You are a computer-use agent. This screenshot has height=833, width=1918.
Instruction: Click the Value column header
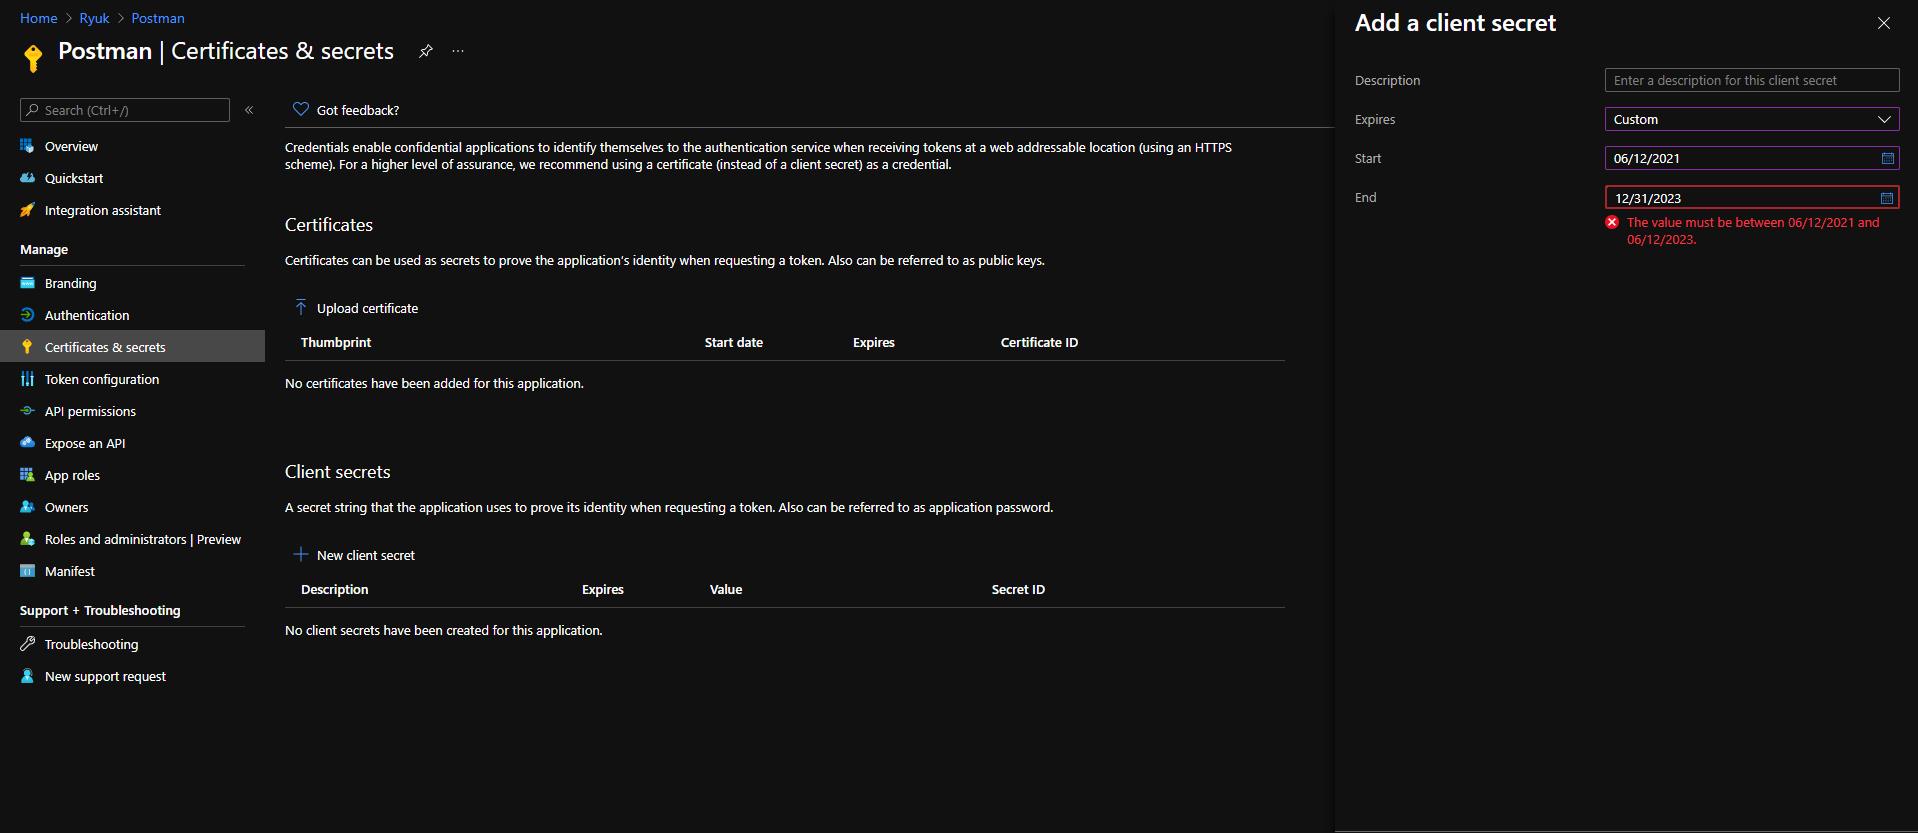726,589
